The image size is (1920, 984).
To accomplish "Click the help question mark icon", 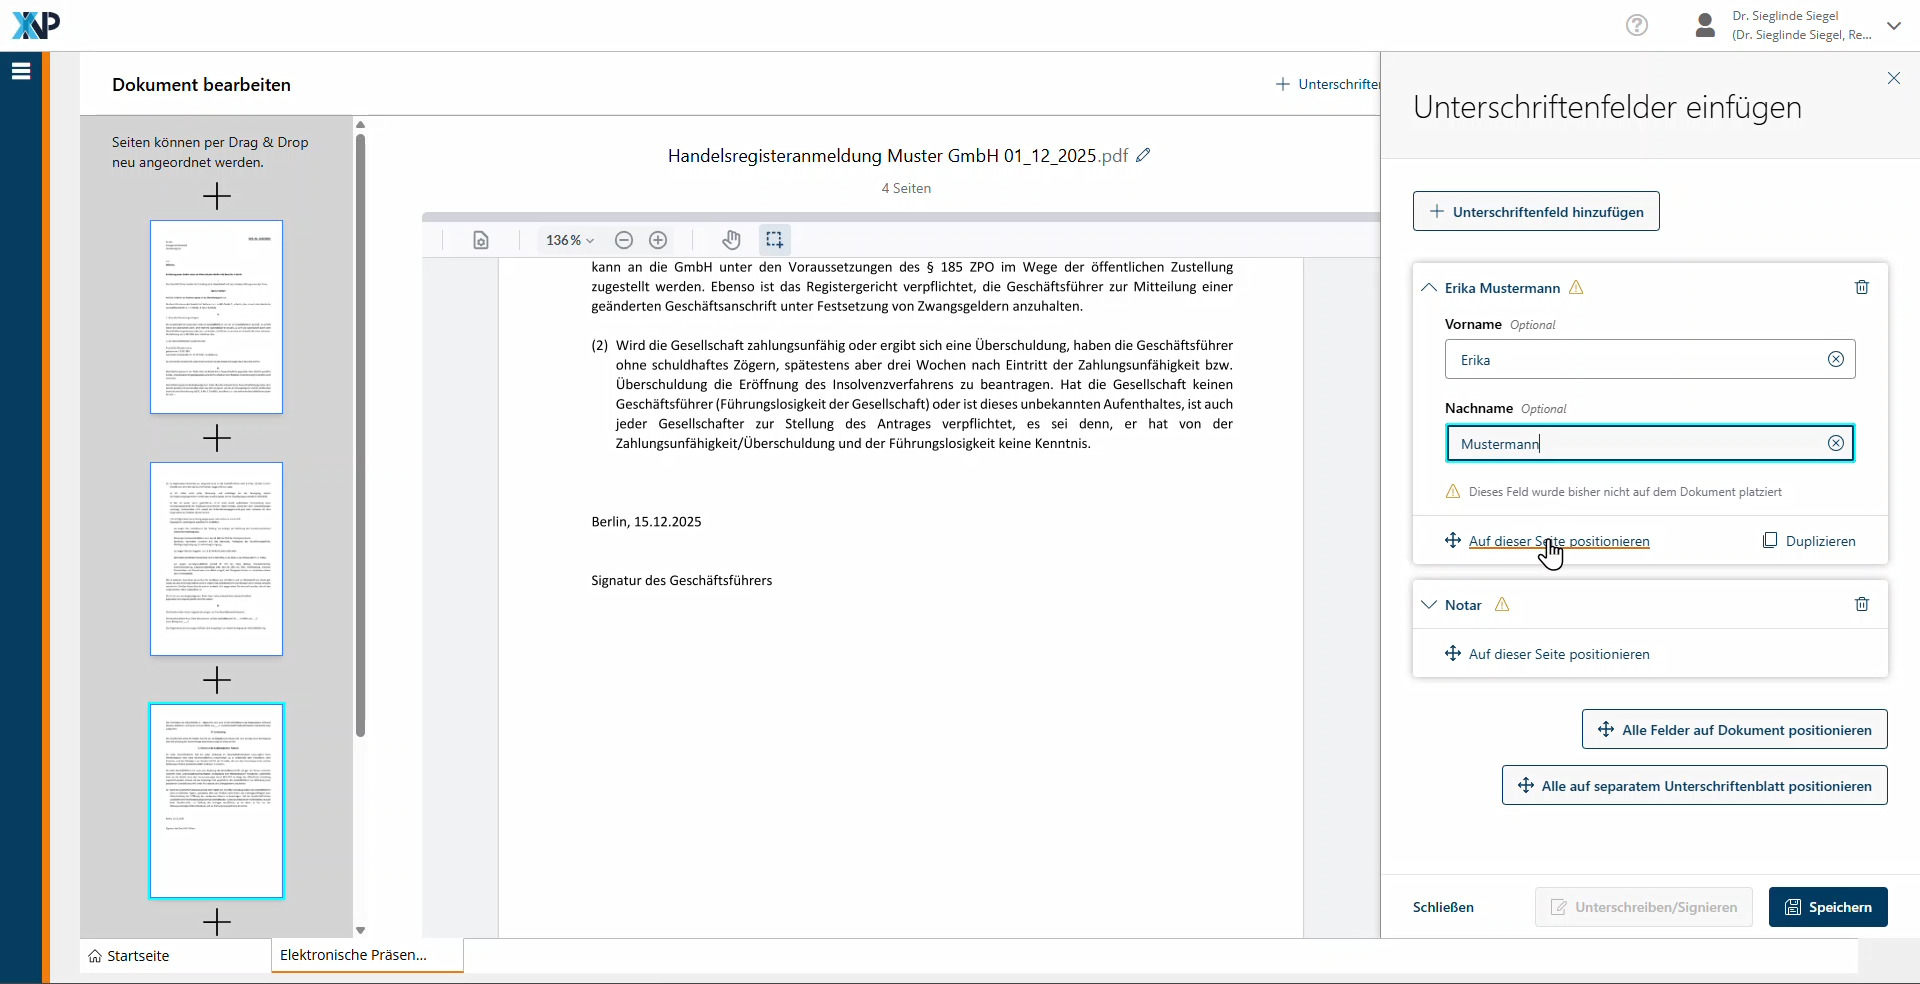I will [x=1636, y=25].
